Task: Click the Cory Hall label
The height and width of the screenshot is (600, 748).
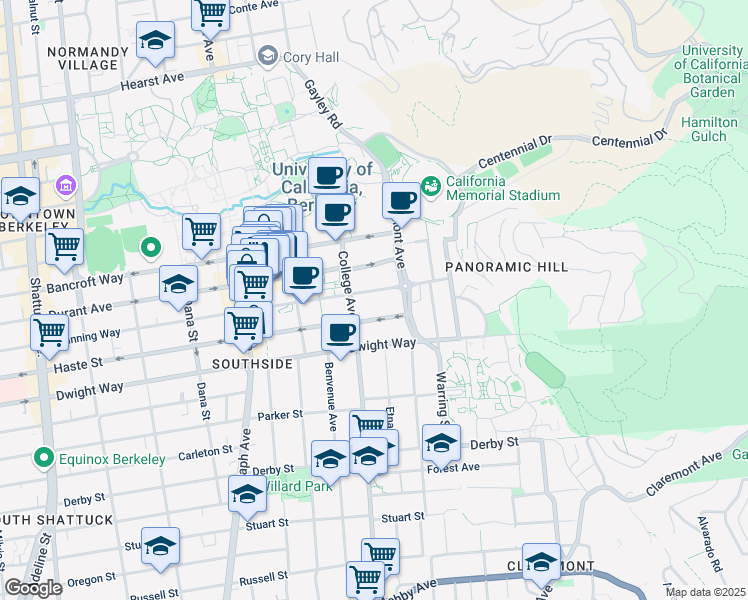Action: click(311, 57)
